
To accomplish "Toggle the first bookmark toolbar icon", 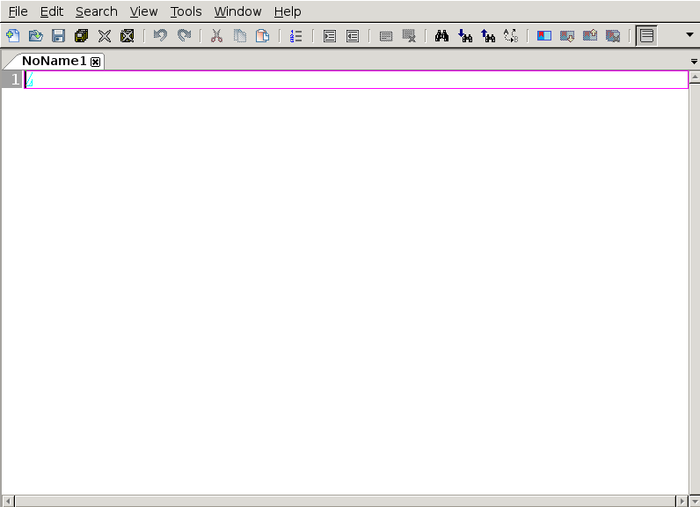I will [x=544, y=36].
